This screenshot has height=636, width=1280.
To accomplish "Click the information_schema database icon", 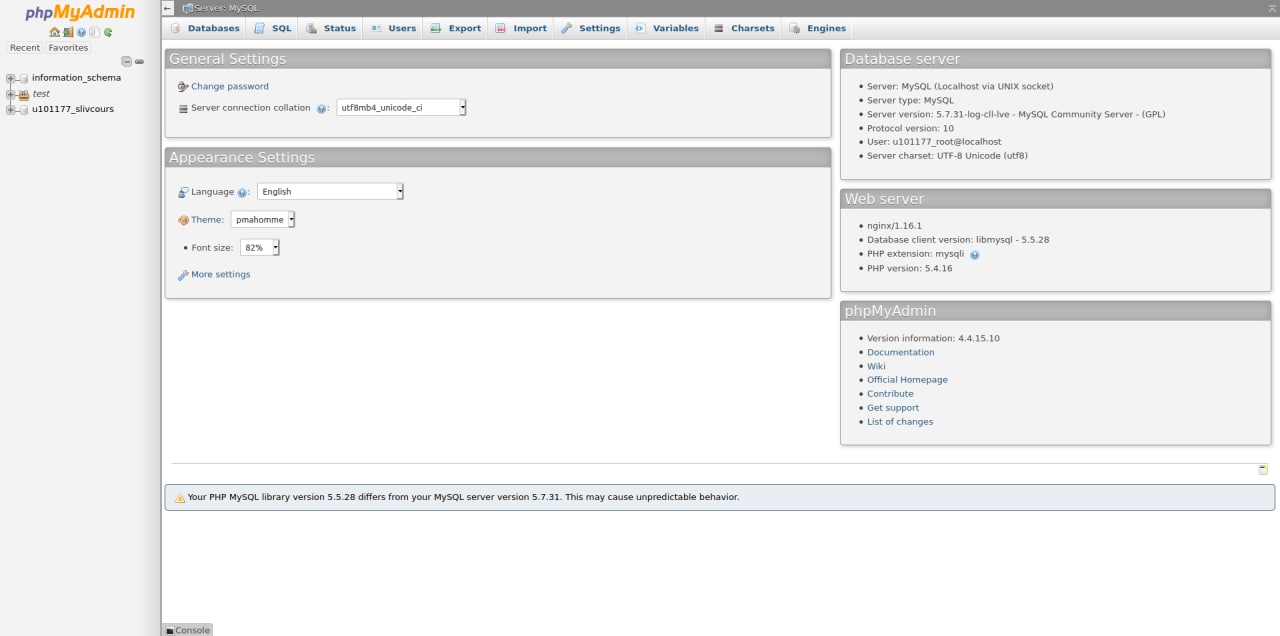I will (x=24, y=78).
